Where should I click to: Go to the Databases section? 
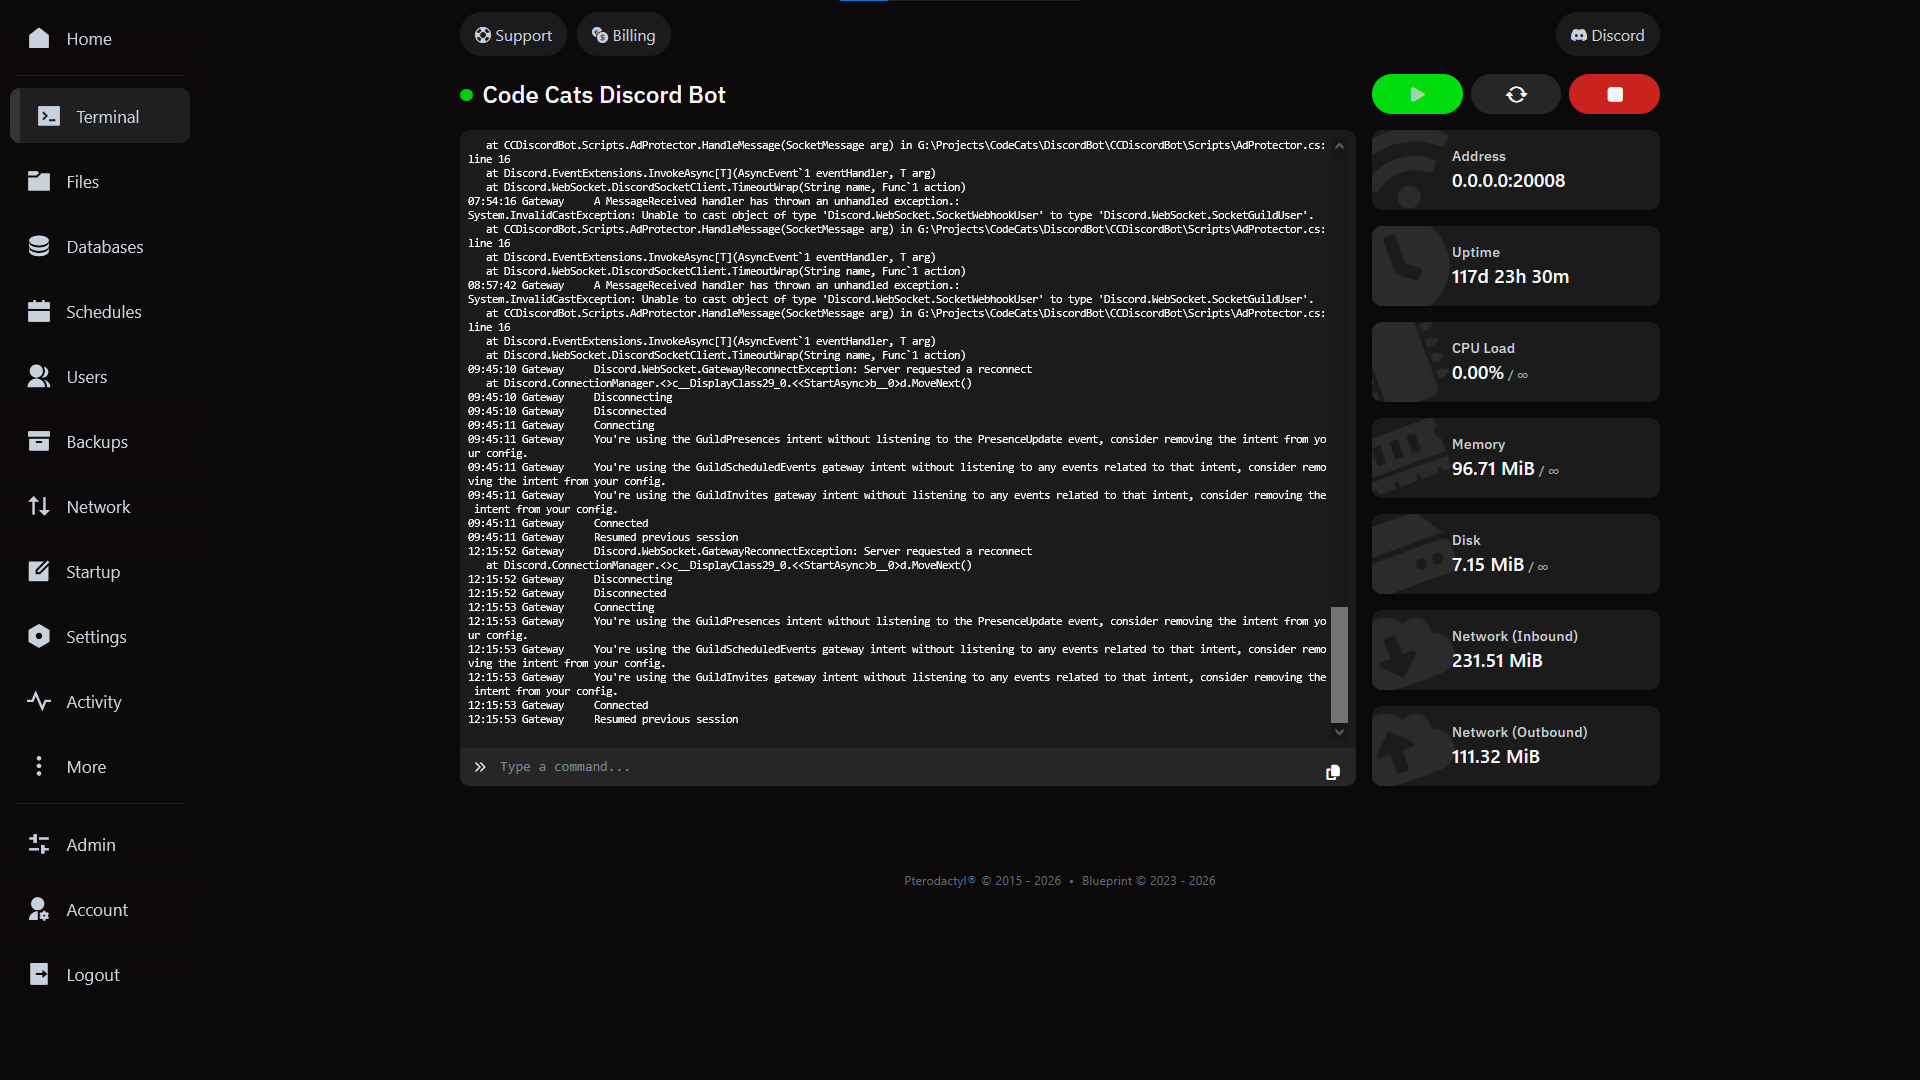pos(100,246)
